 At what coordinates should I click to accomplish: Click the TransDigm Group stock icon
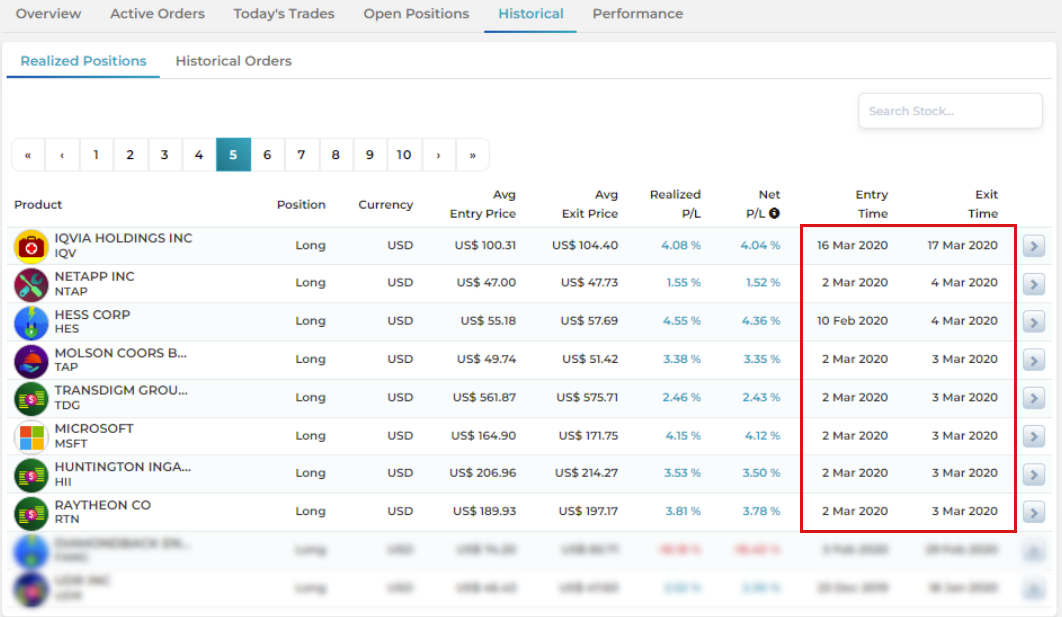click(x=31, y=398)
